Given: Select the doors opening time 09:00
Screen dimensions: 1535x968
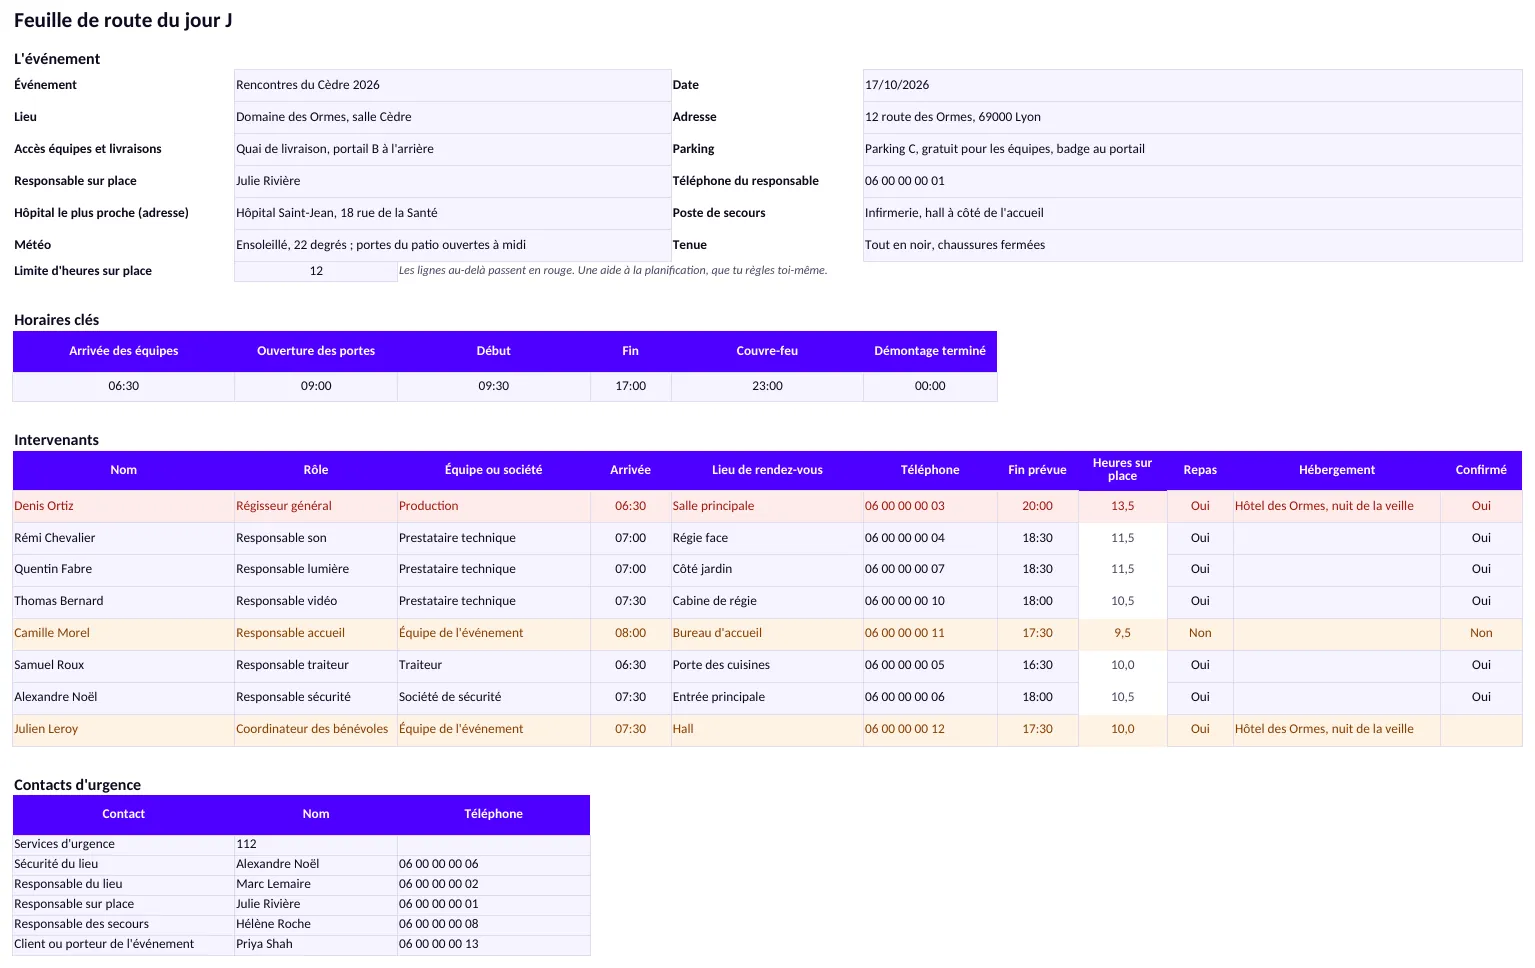Looking at the screenshot, I should (x=316, y=386).
